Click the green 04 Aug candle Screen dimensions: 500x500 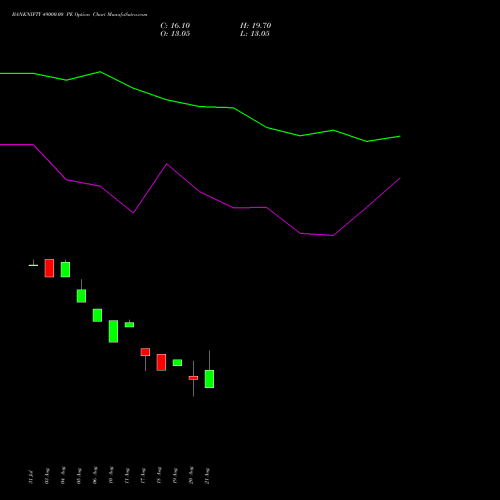click(x=65, y=269)
